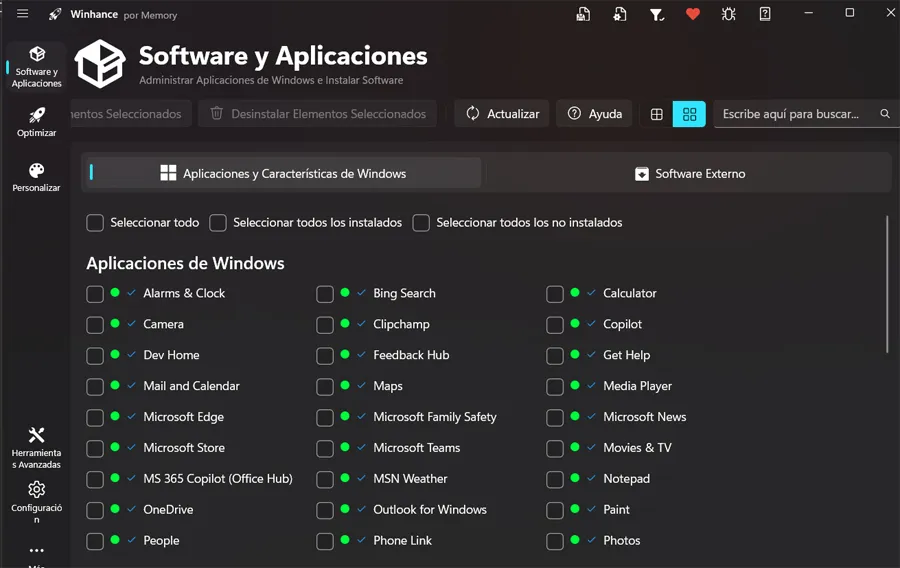This screenshot has width=900, height=568.
Task: Tick the Feedback Hub checkbox
Action: tap(325, 356)
